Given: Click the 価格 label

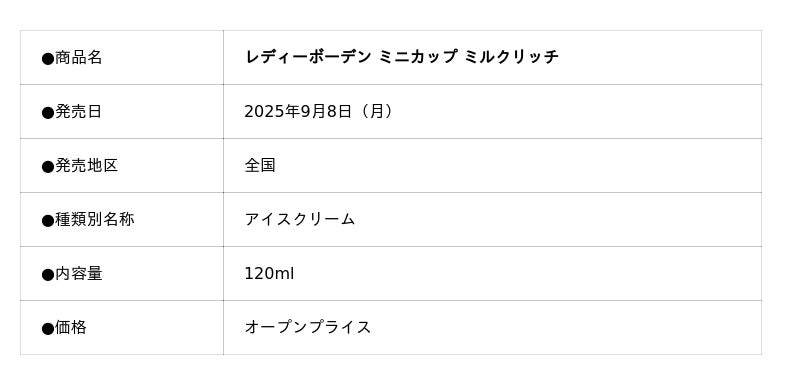Looking at the screenshot, I should pos(70,328).
